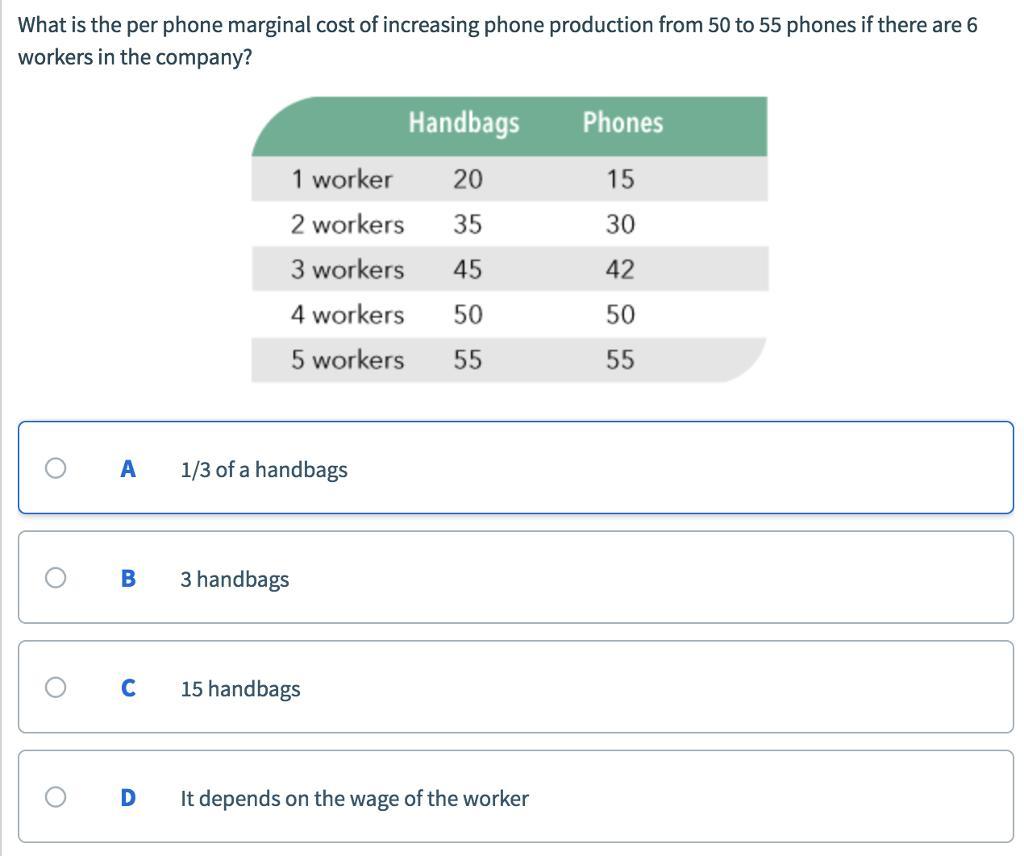Click the blue letter A label
The height and width of the screenshot is (856, 1024).
[128, 469]
